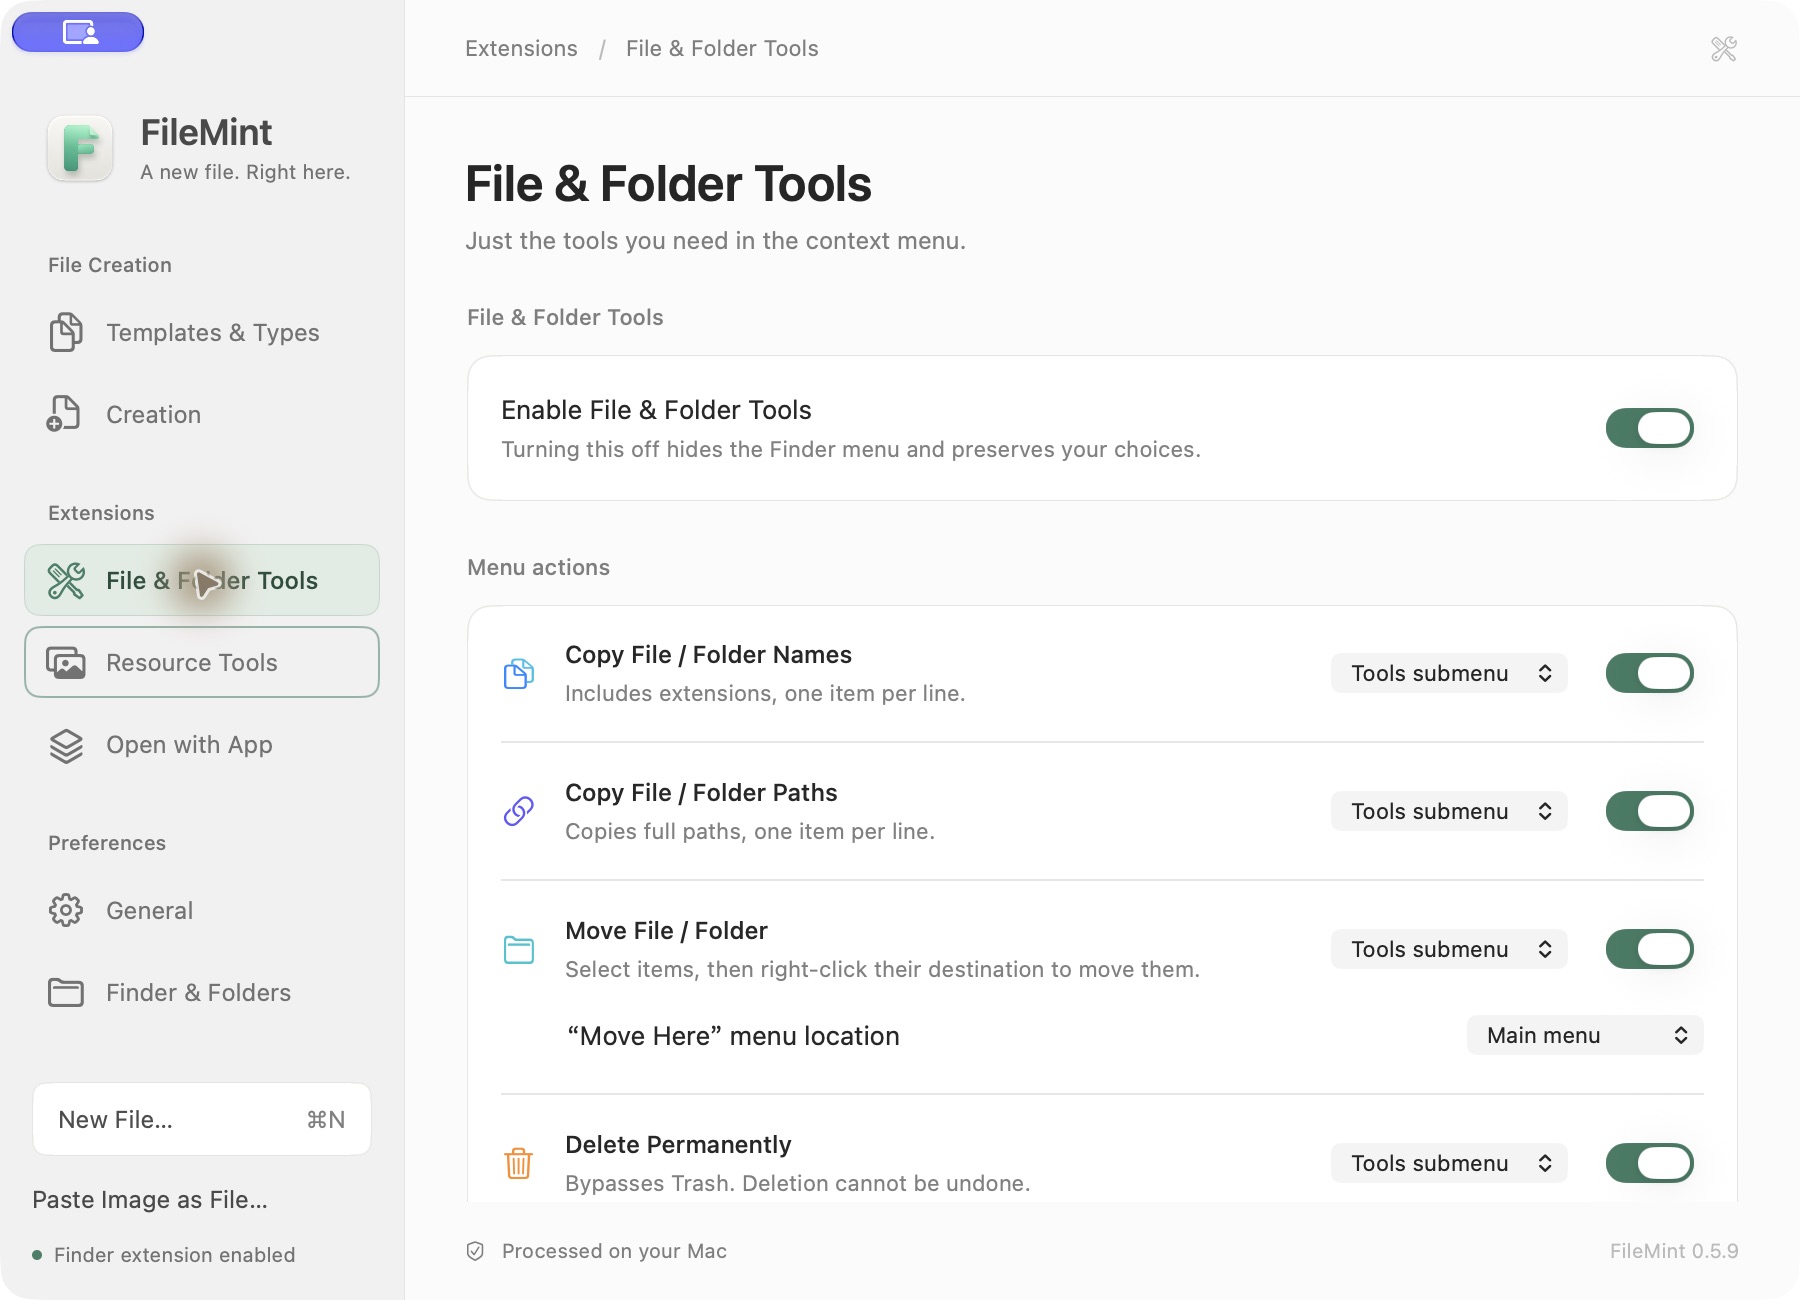Open Delete Permanently location dropdown
Image resolution: width=1800 pixels, height=1300 pixels.
1449,1163
